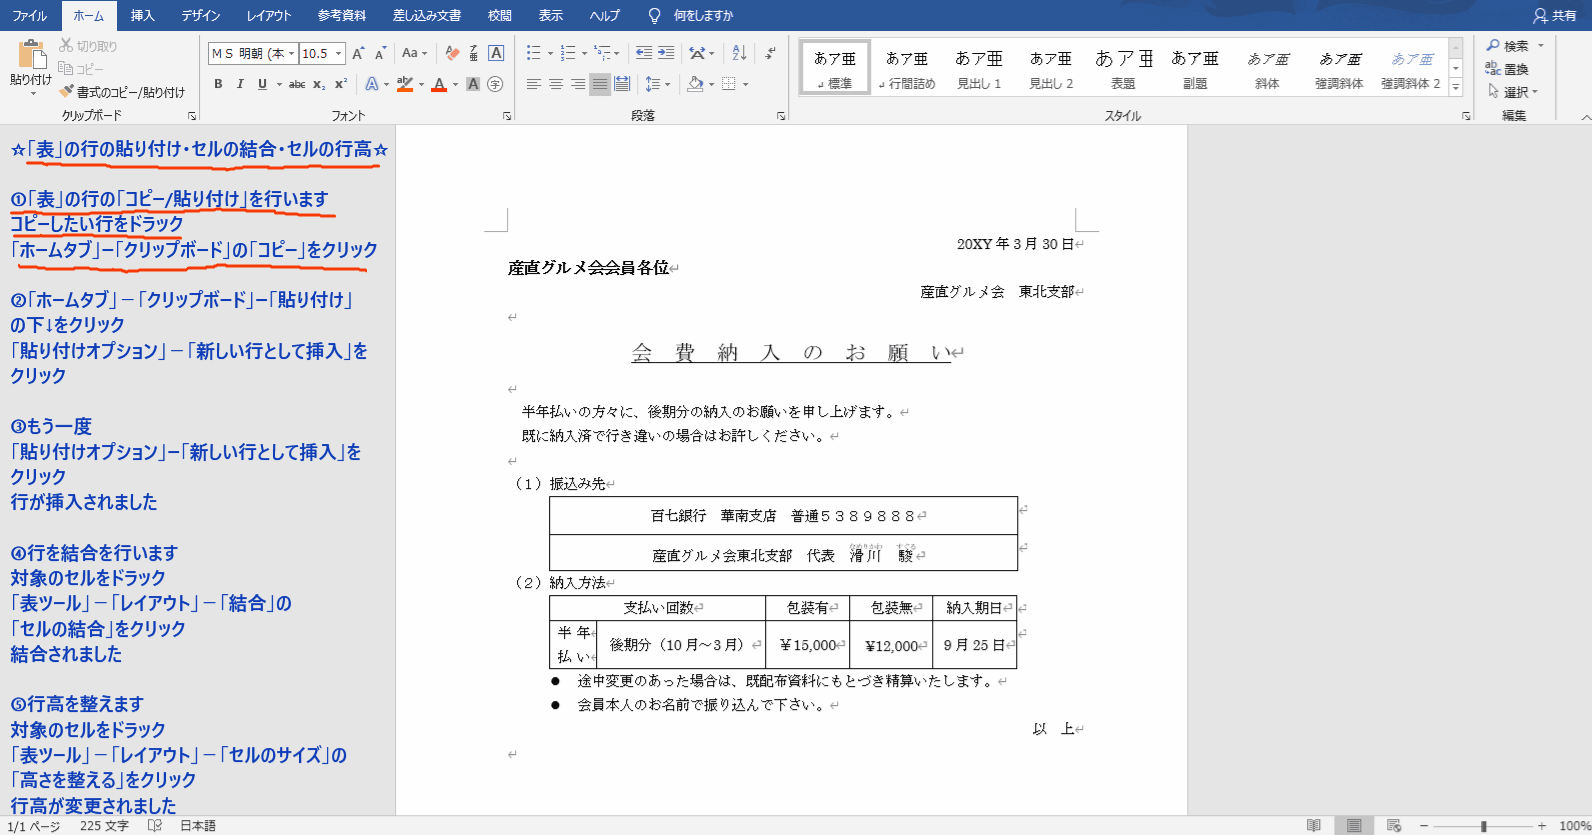Expand the Styles gallery more arrow
The width and height of the screenshot is (1592, 835).
click(x=1456, y=89)
